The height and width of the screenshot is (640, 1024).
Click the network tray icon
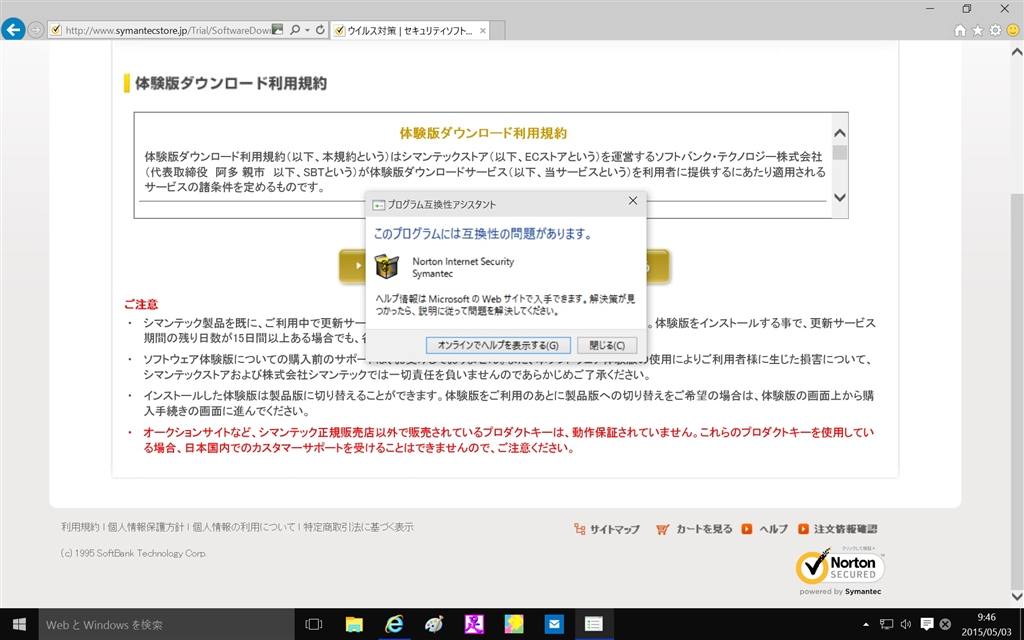pos(886,624)
